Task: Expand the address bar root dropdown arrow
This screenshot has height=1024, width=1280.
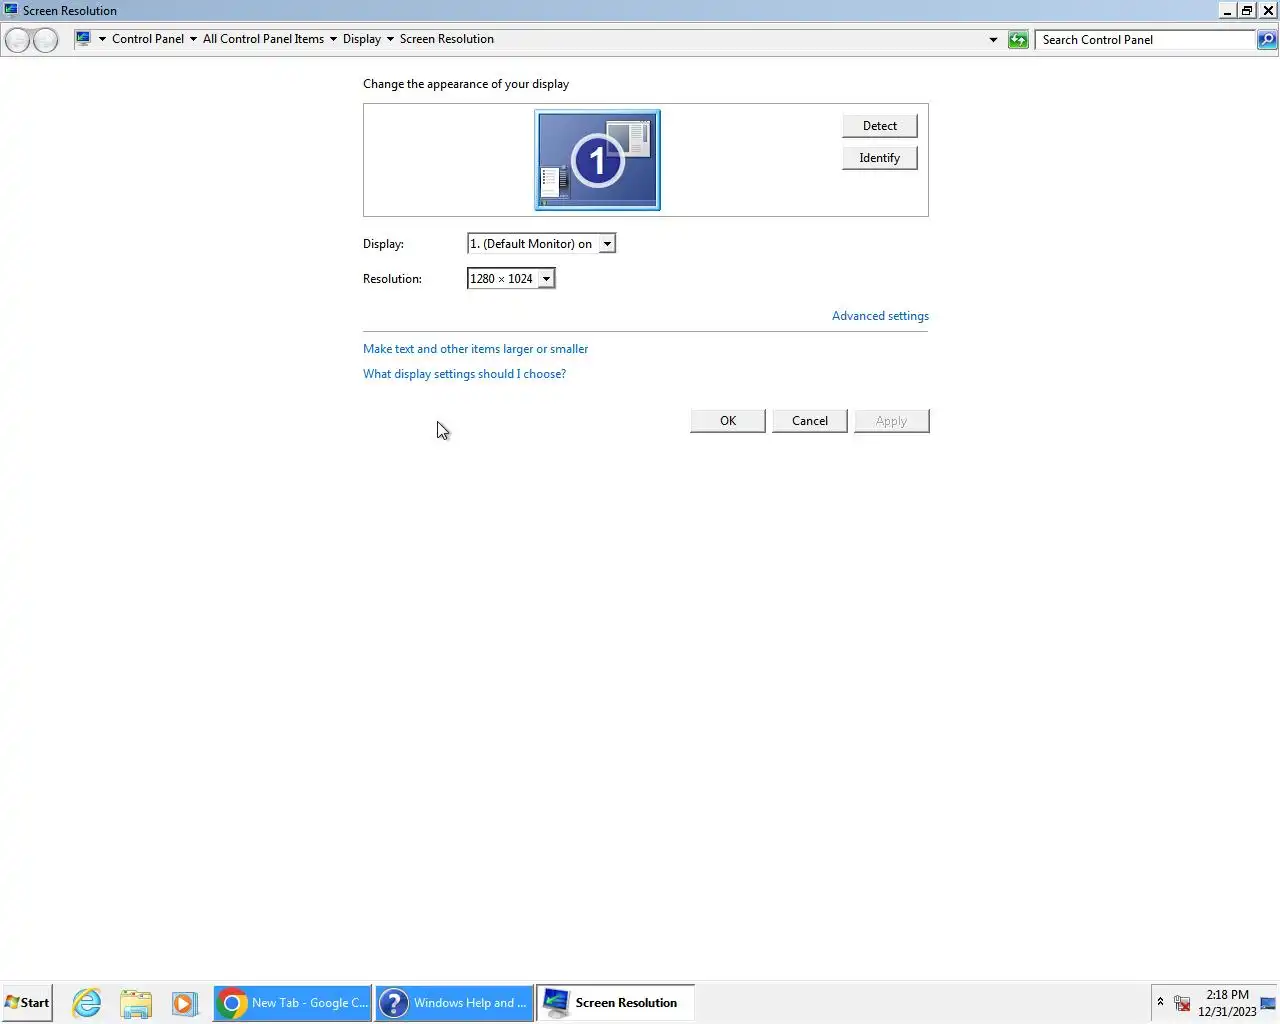Action: click(x=102, y=39)
